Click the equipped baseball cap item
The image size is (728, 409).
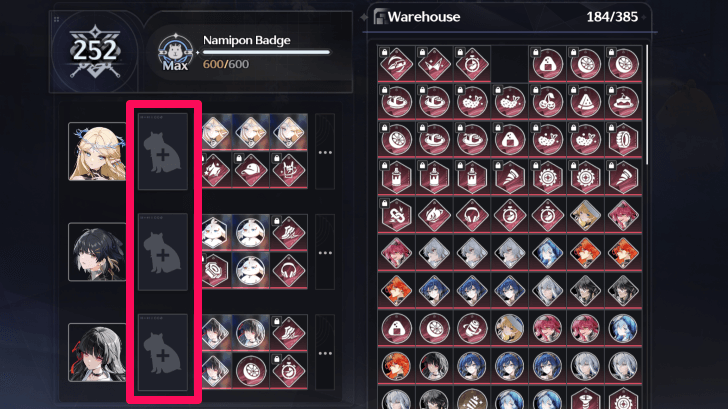pos(251,170)
